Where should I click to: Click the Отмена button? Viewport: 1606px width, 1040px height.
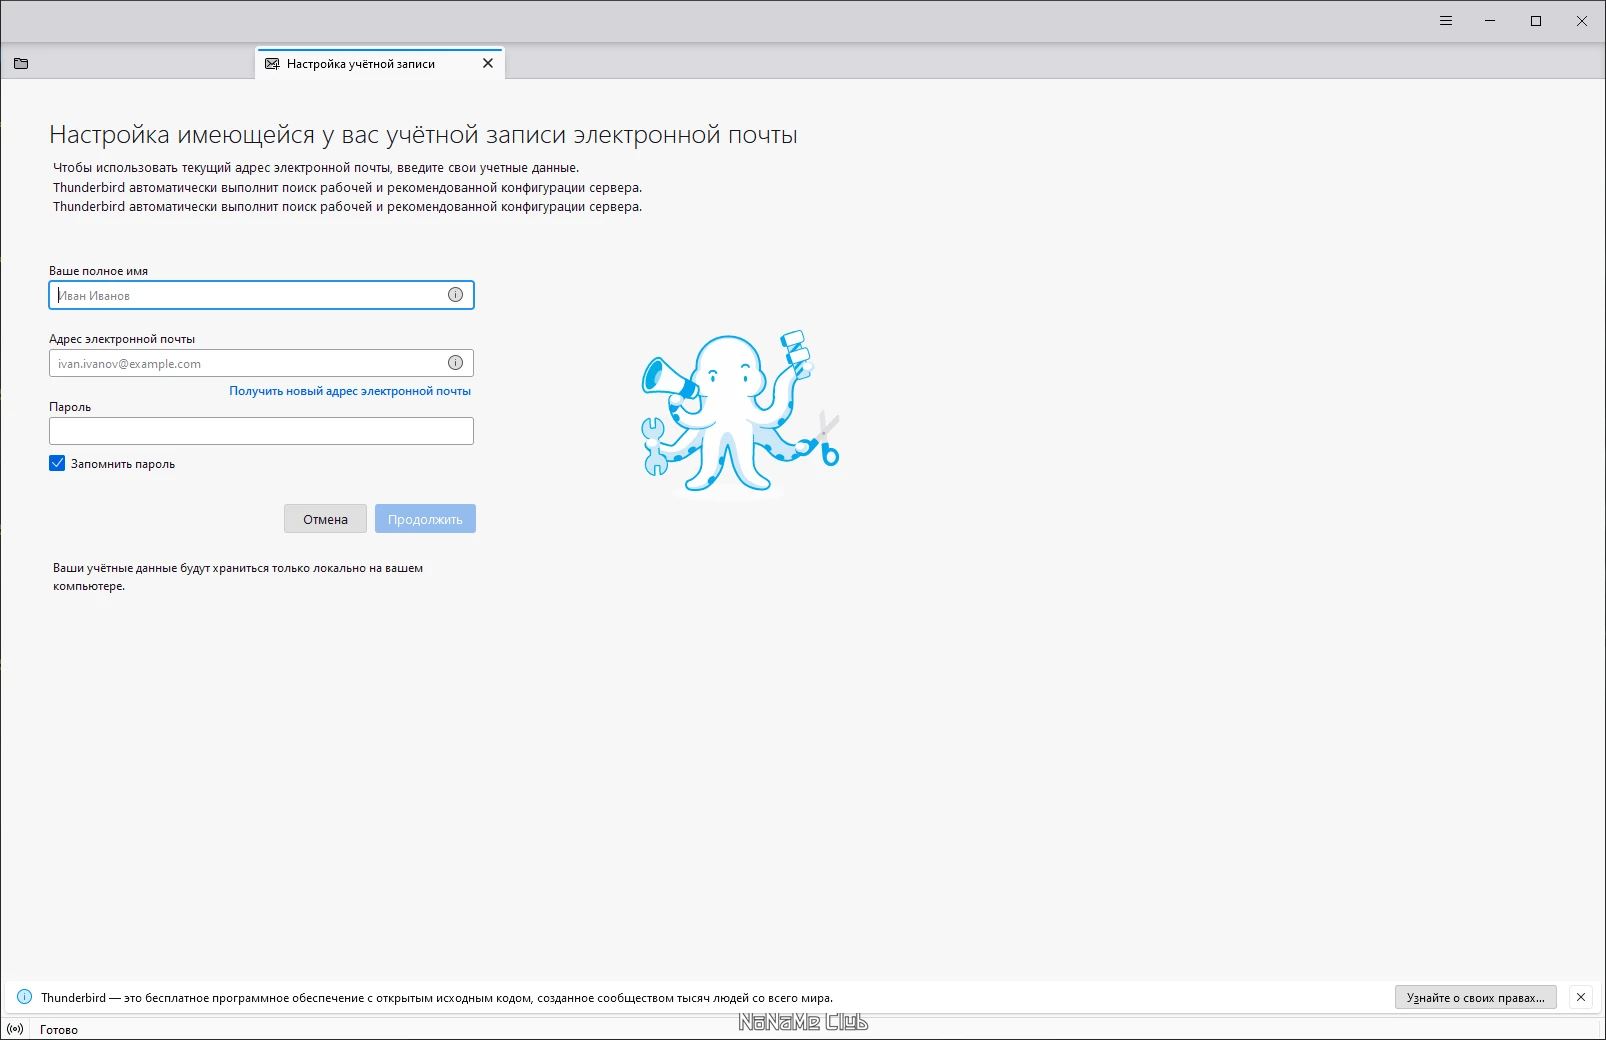325,519
